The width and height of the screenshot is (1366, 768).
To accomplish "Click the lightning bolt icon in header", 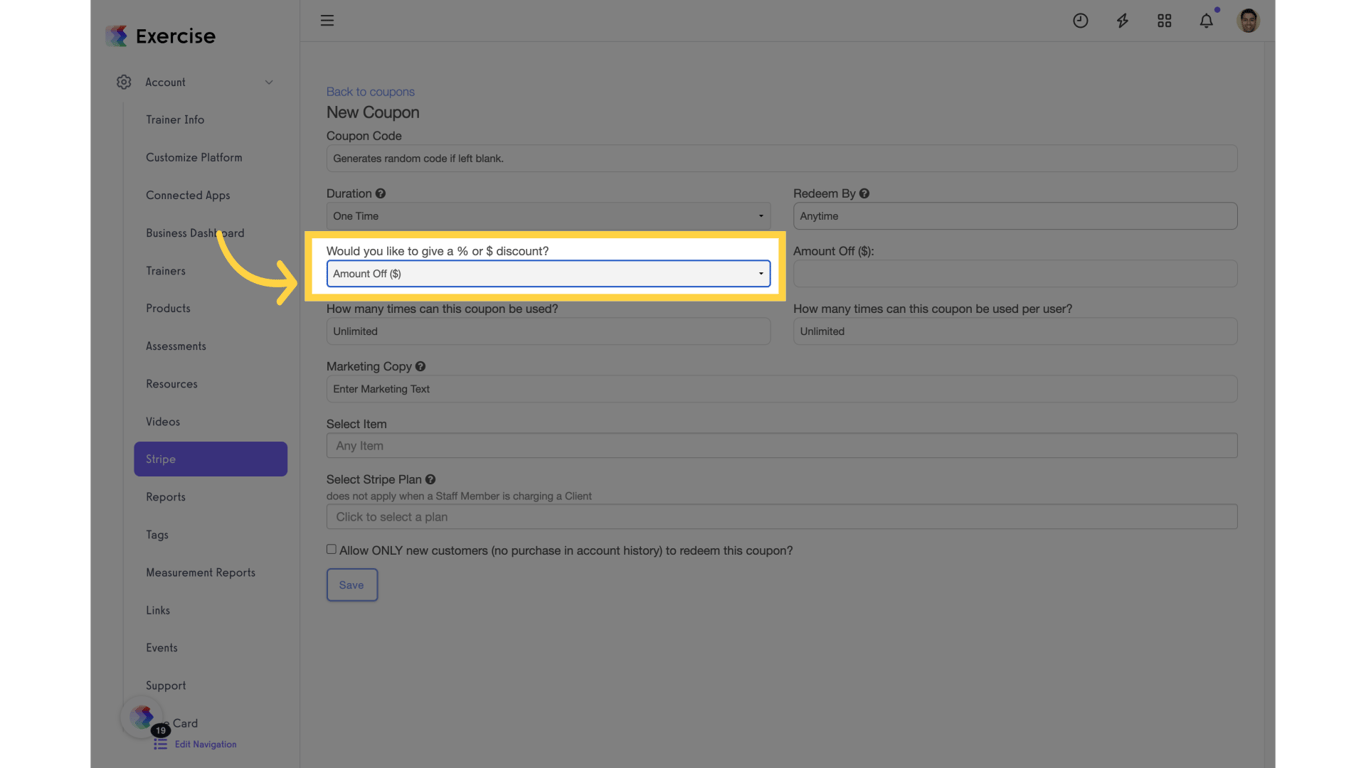I will (x=1122, y=20).
